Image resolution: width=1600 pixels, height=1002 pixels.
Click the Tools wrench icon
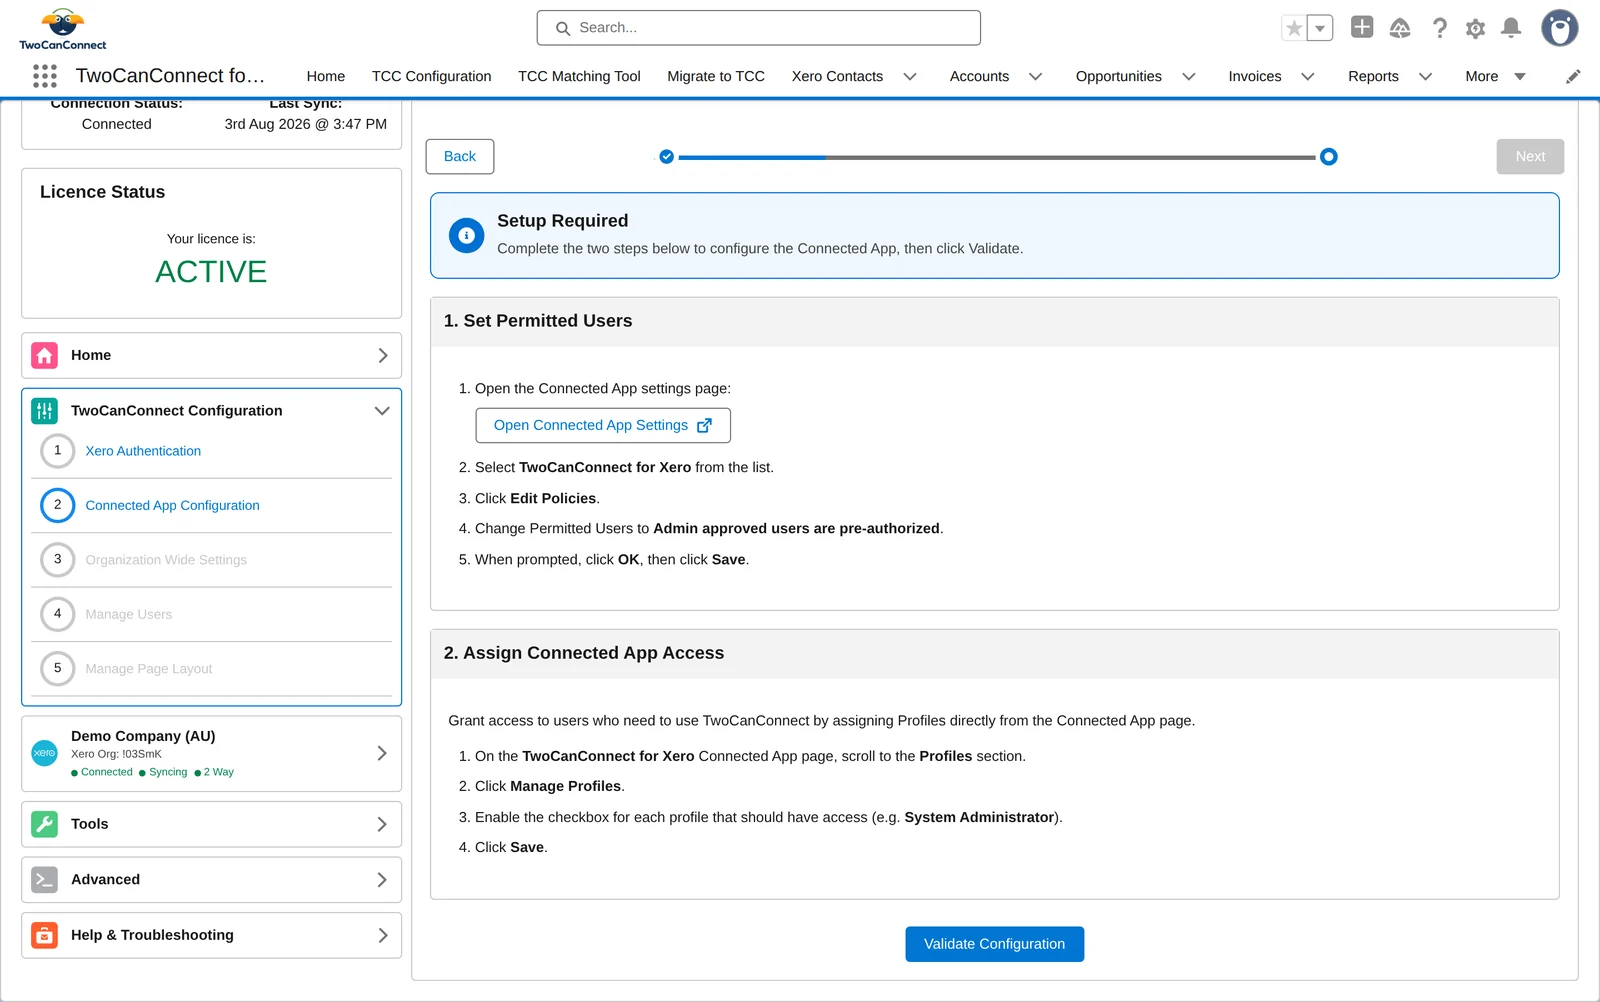pyautogui.click(x=44, y=824)
